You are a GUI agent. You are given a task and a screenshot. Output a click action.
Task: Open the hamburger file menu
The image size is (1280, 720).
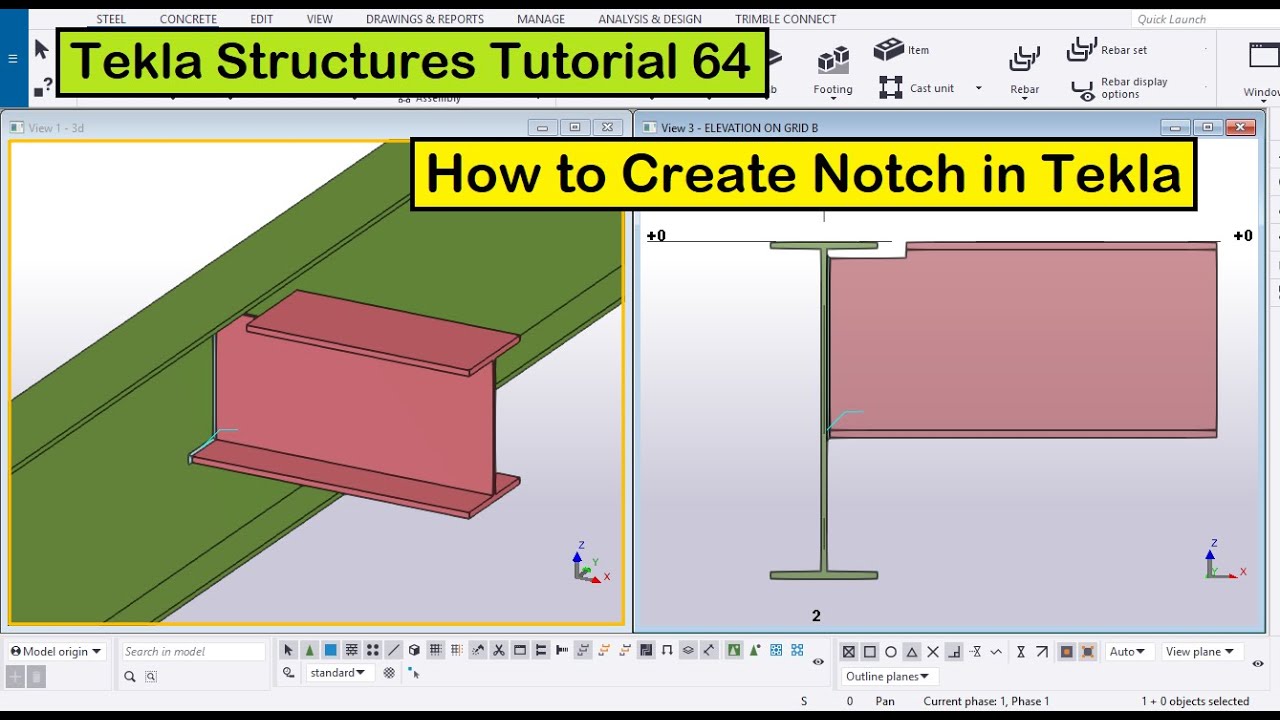pos(13,58)
